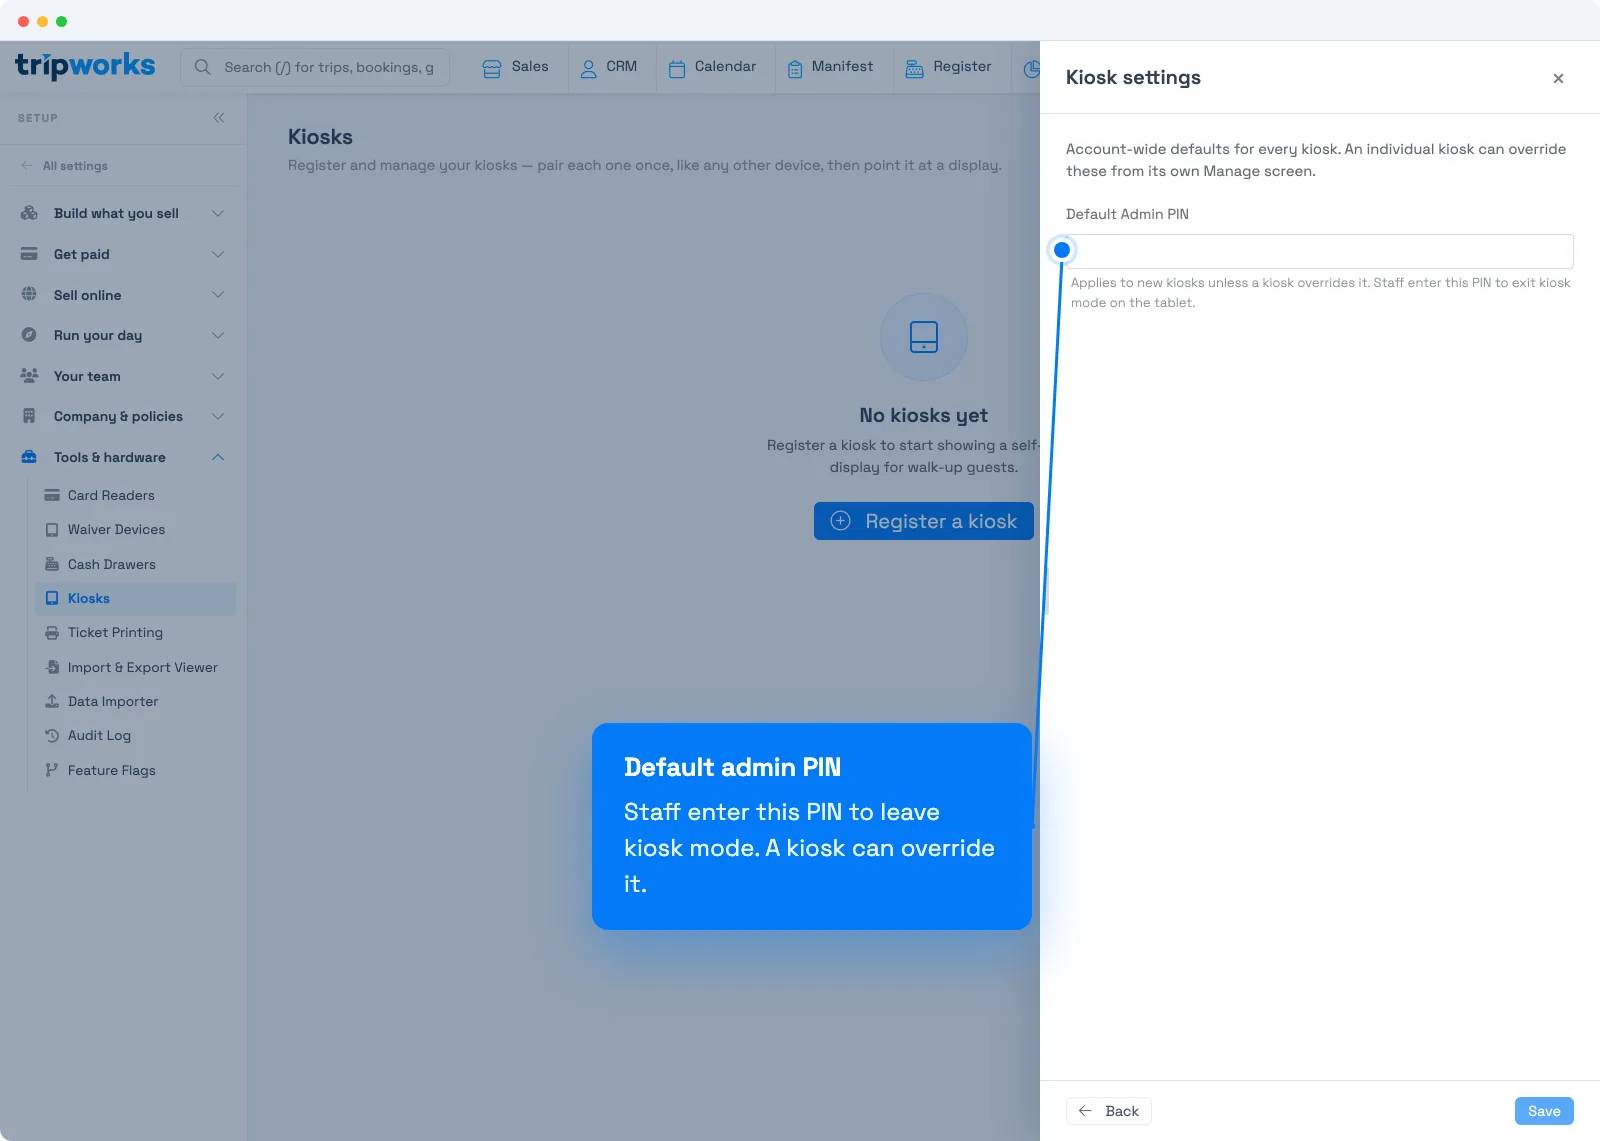Open the Register tab
Image resolution: width=1600 pixels, height=1141 pixels.
click(x=949, y=67)
